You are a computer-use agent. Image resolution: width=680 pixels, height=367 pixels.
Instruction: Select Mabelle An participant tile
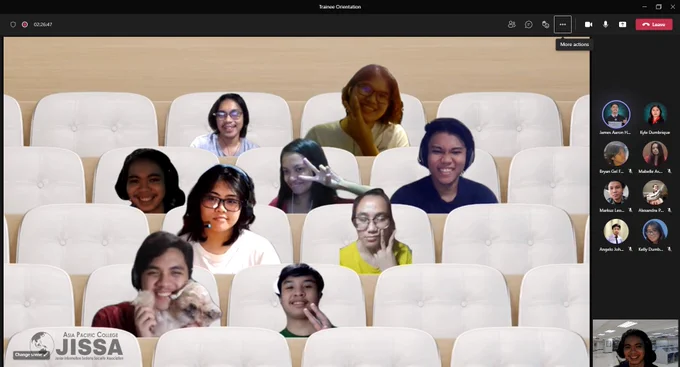pyautogui.click(x=655, y=157)
